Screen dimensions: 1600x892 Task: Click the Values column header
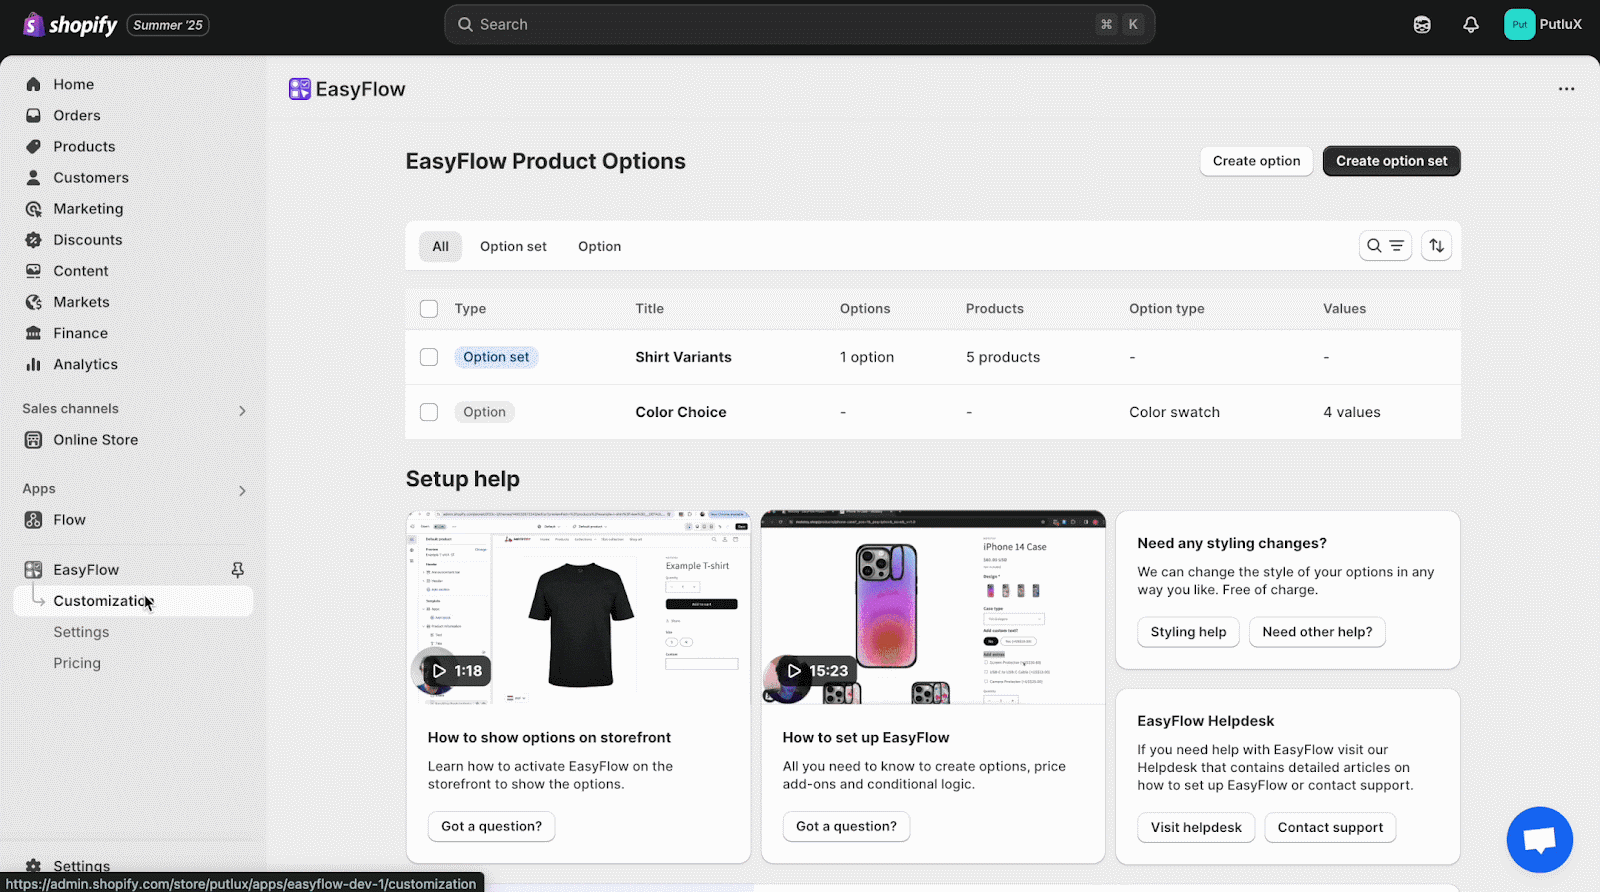pyautogui.click(x=1344, y=309)
